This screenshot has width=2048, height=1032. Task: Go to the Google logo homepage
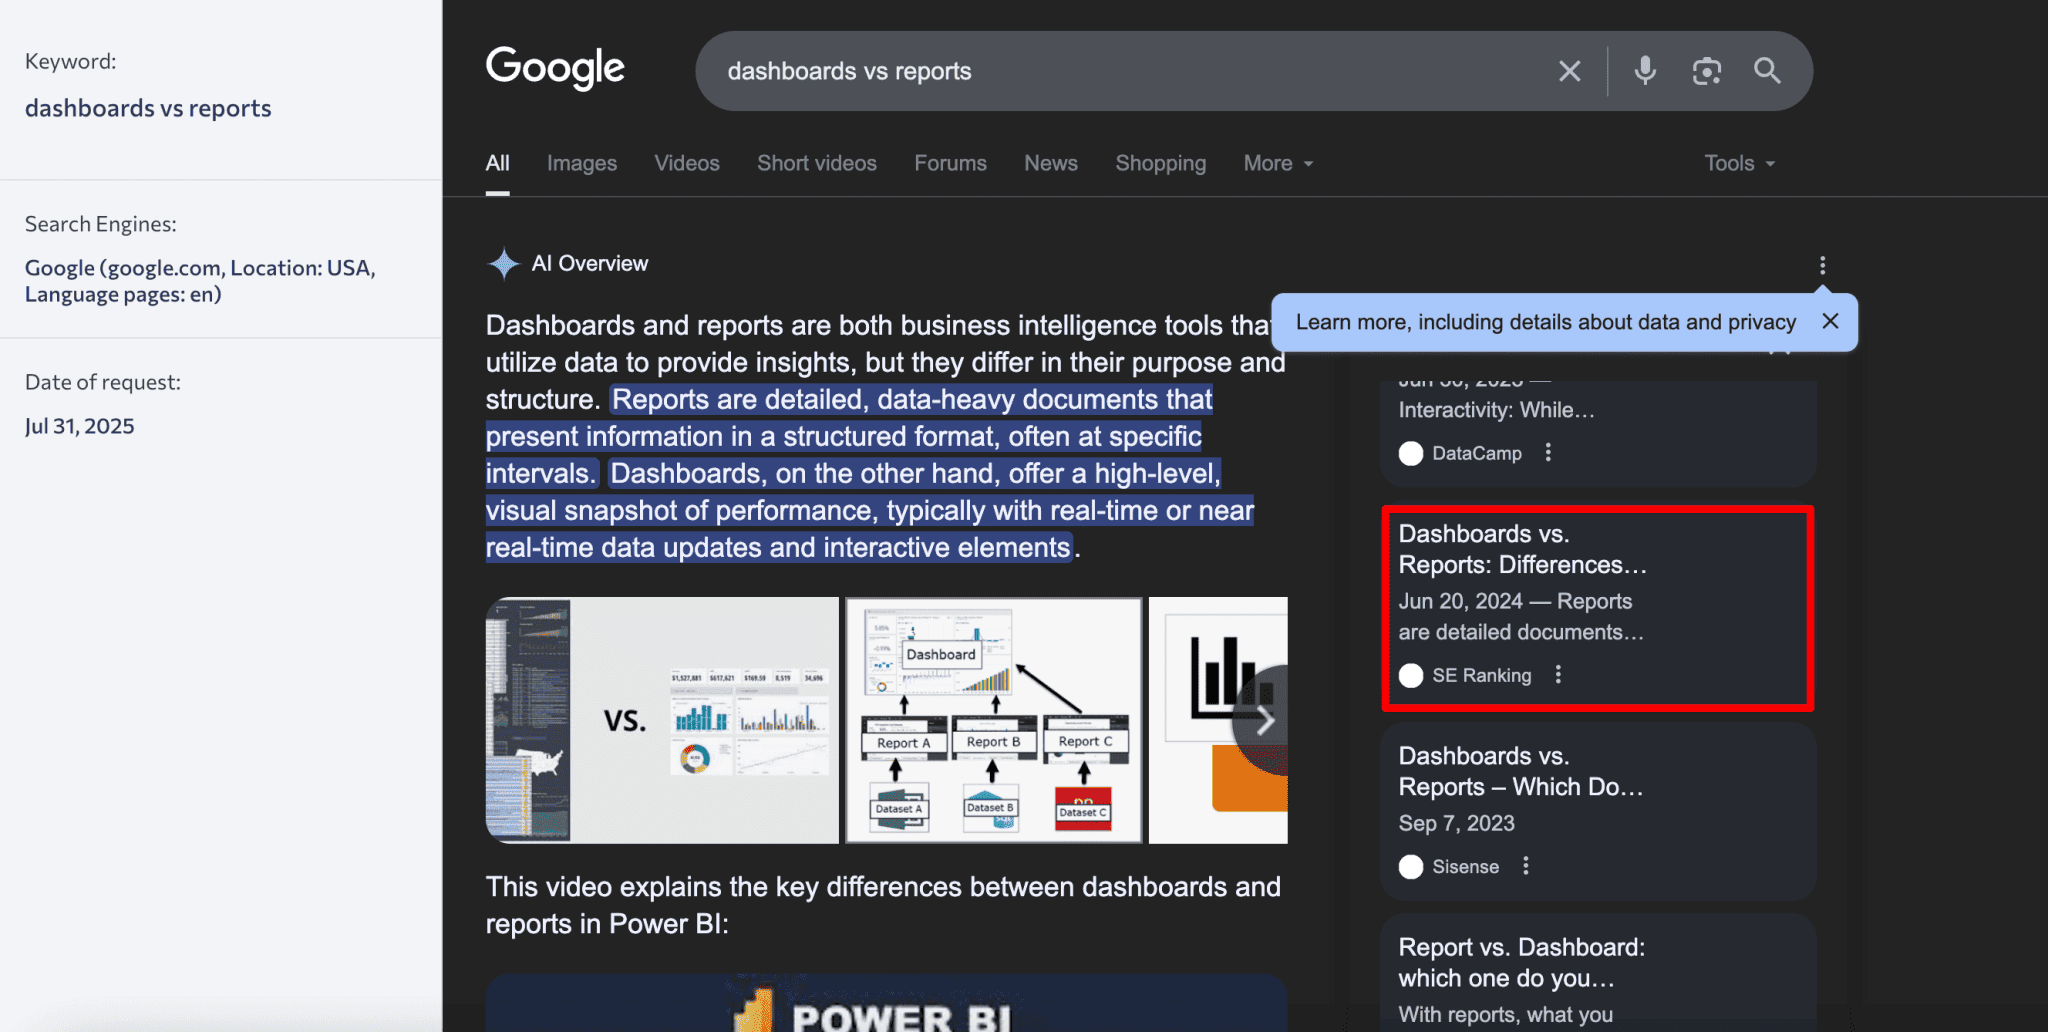(x=555, y=69)
